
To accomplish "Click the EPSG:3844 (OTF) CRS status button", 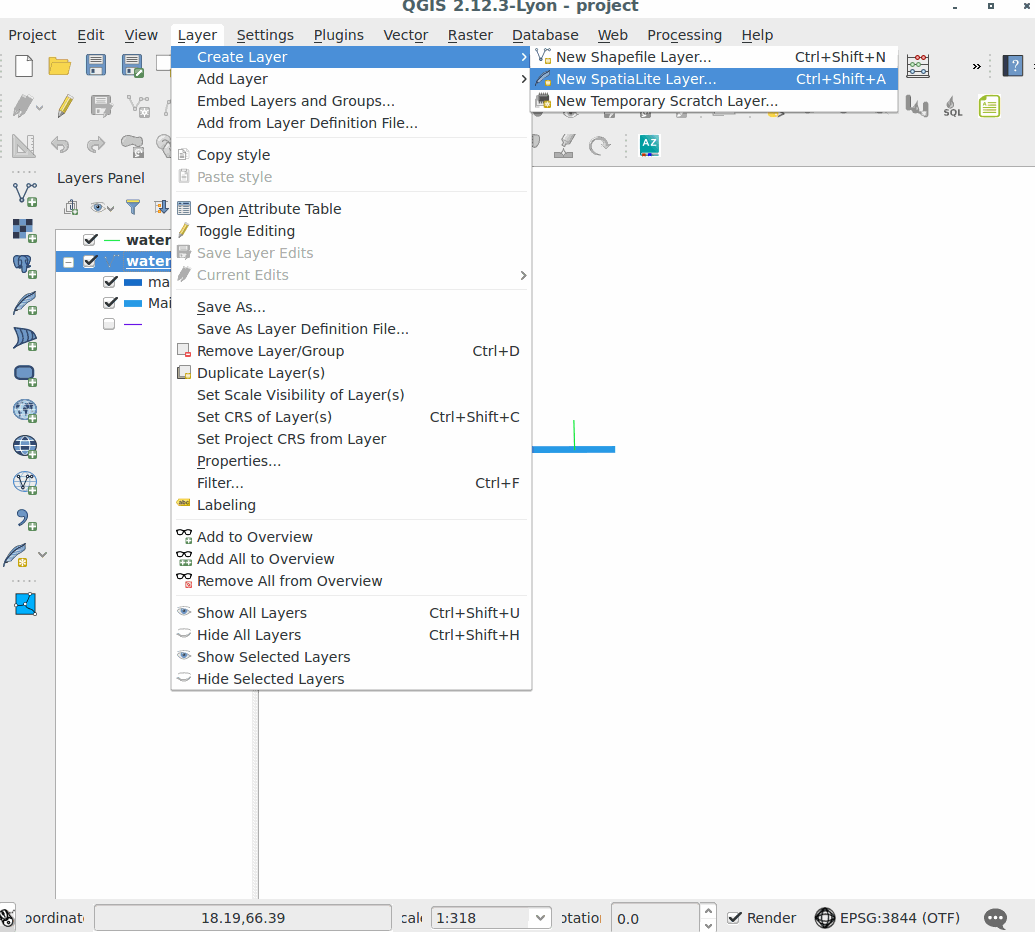I will point(887,918).
